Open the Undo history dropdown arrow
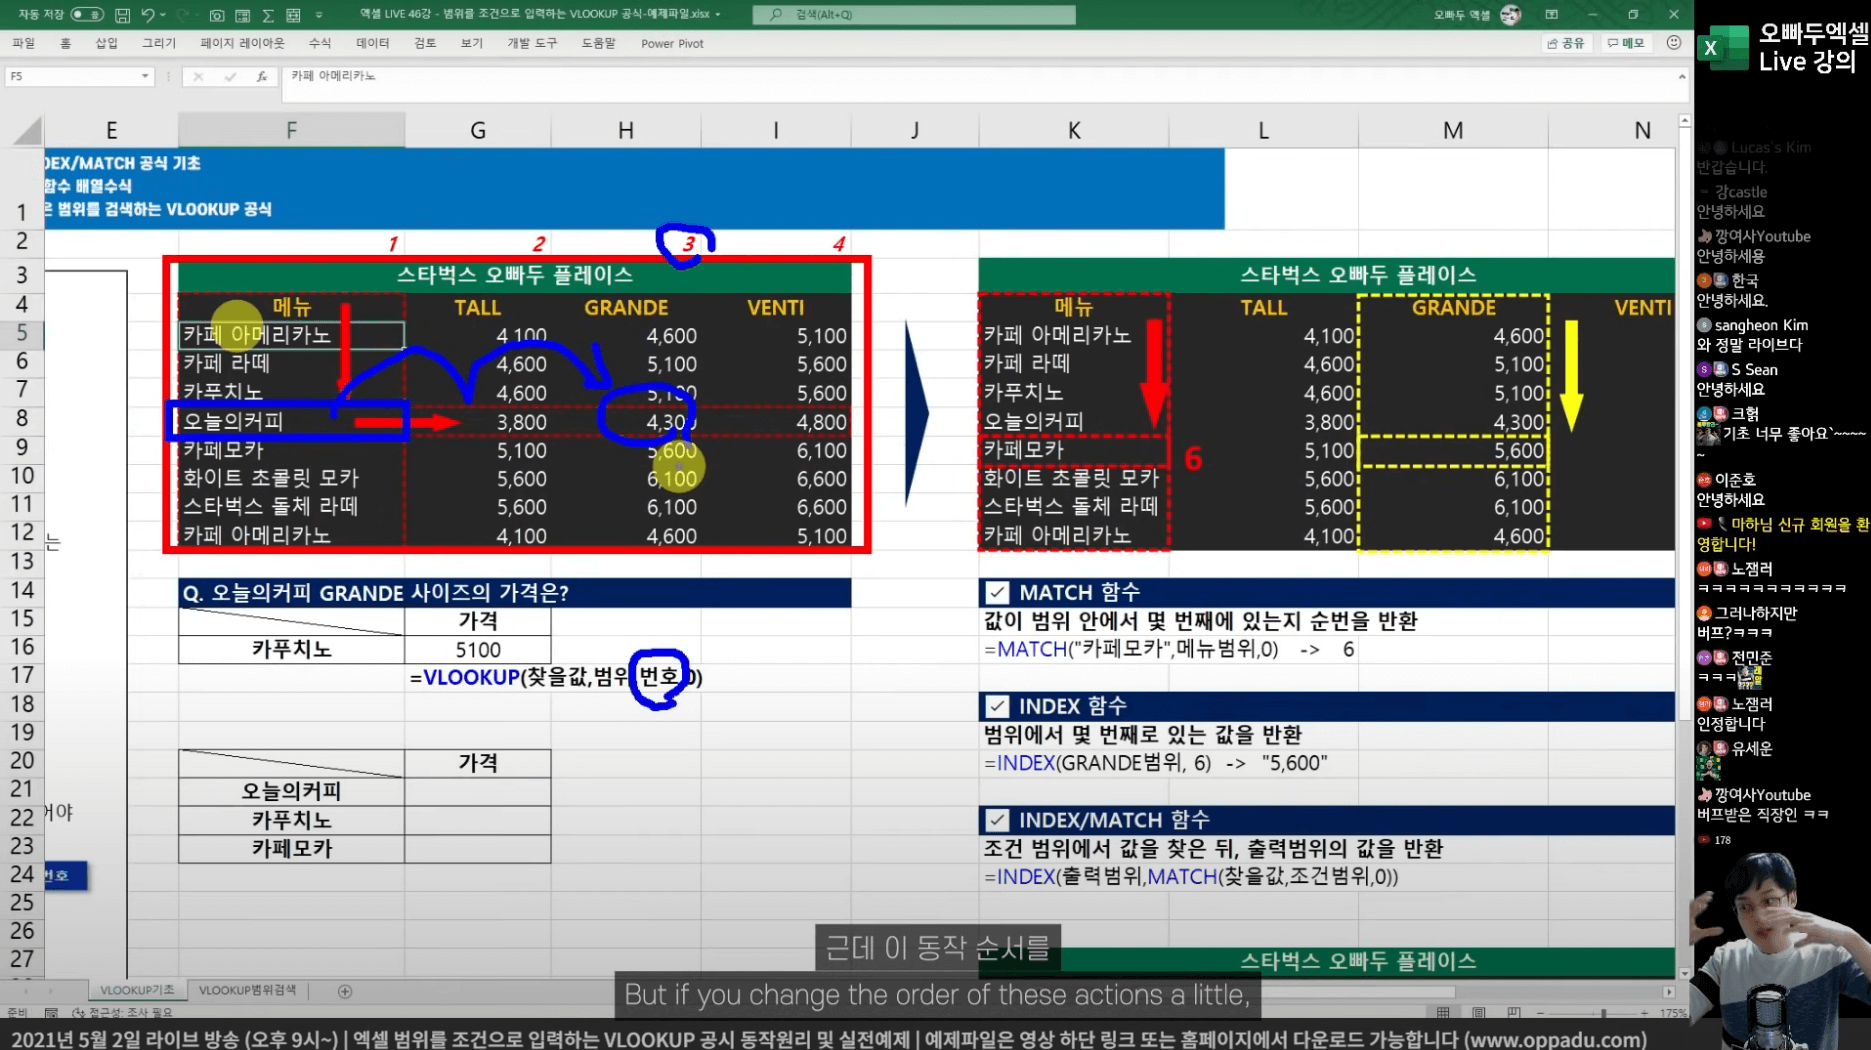This screenshot has height=1050, width=1871. point(163,15)
